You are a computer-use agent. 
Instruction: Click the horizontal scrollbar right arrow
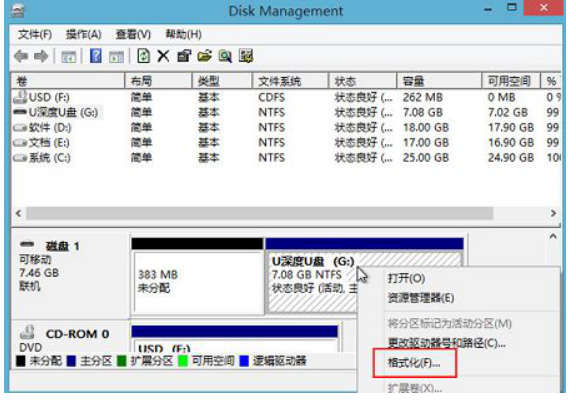click(554, 213)
